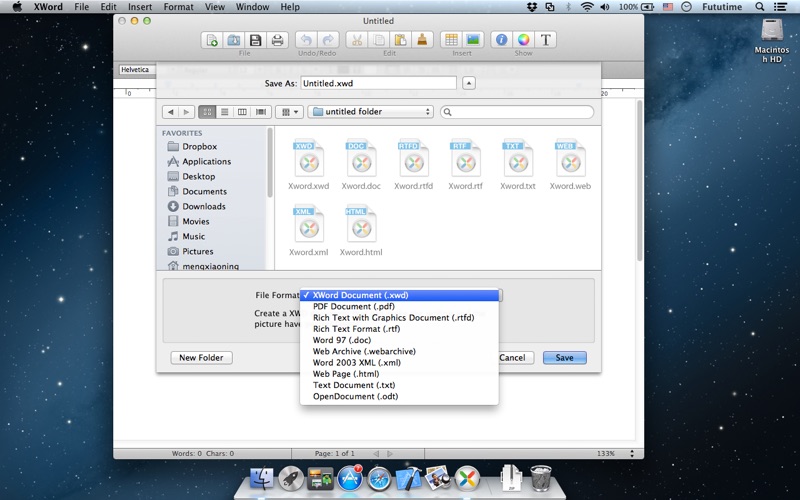800x500 pixels.
Task: Click the Save floppy disk toolbar icon
Action: tap(256, 40)
